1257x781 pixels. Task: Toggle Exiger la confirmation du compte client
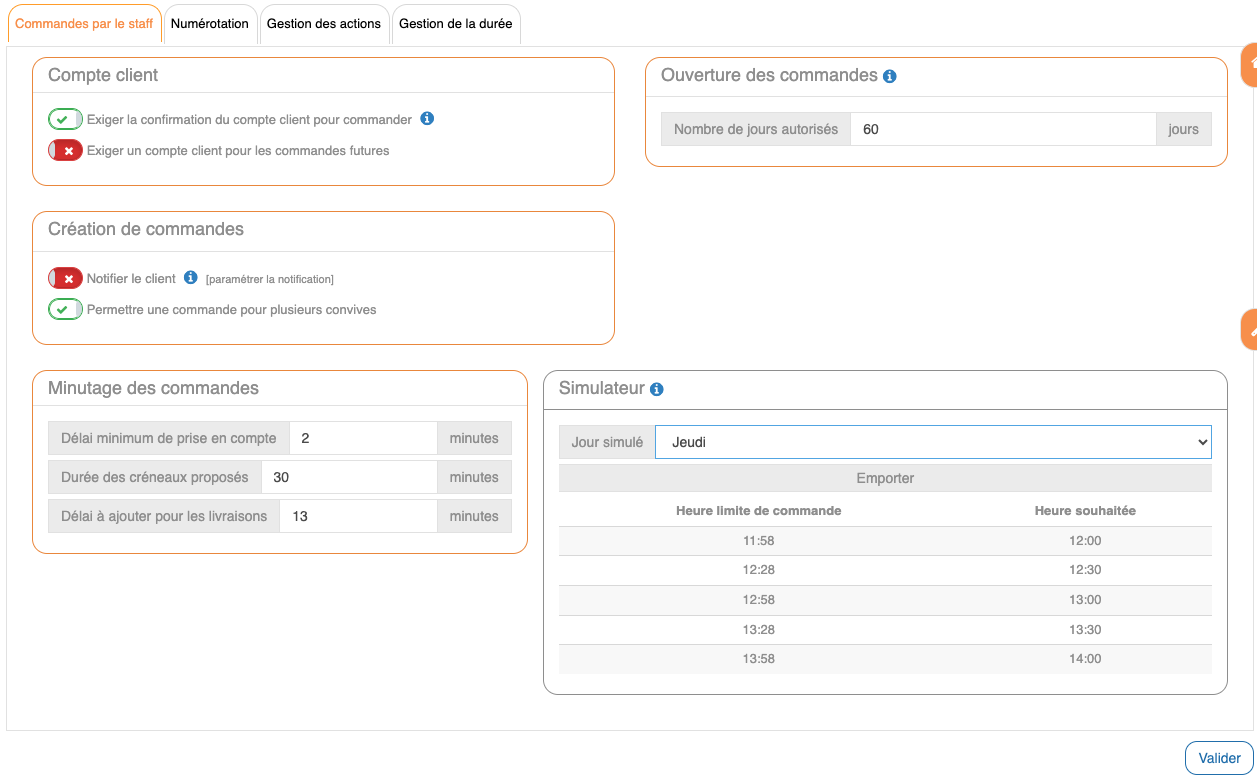point(65,120)
